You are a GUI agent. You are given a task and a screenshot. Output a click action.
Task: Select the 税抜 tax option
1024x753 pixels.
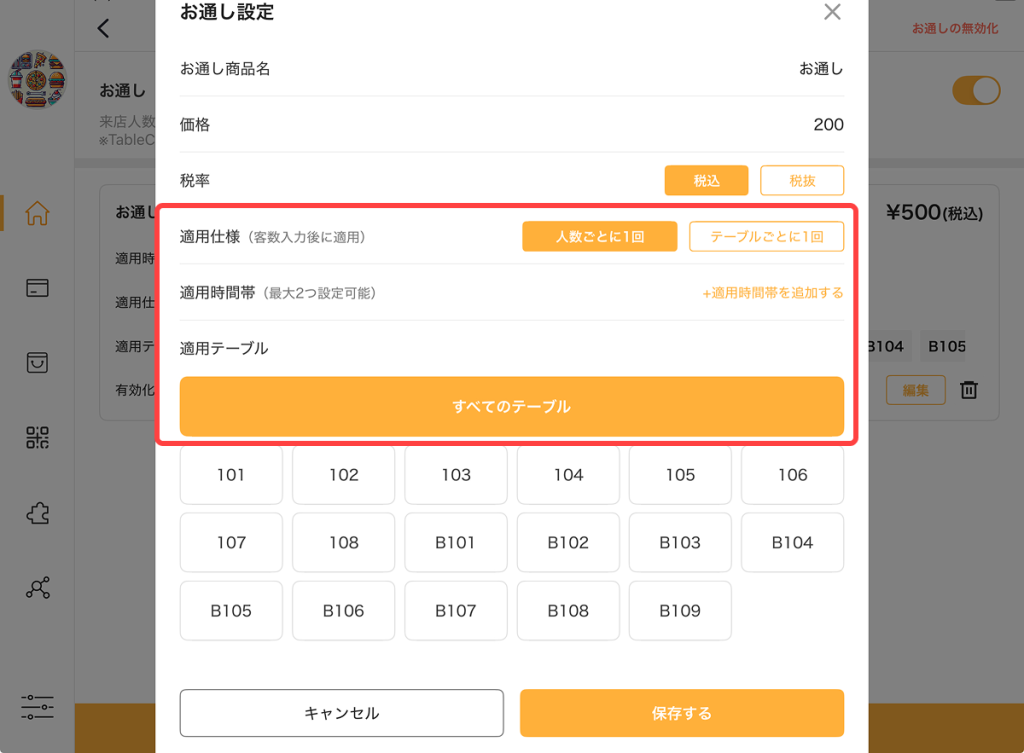(802, 180)
